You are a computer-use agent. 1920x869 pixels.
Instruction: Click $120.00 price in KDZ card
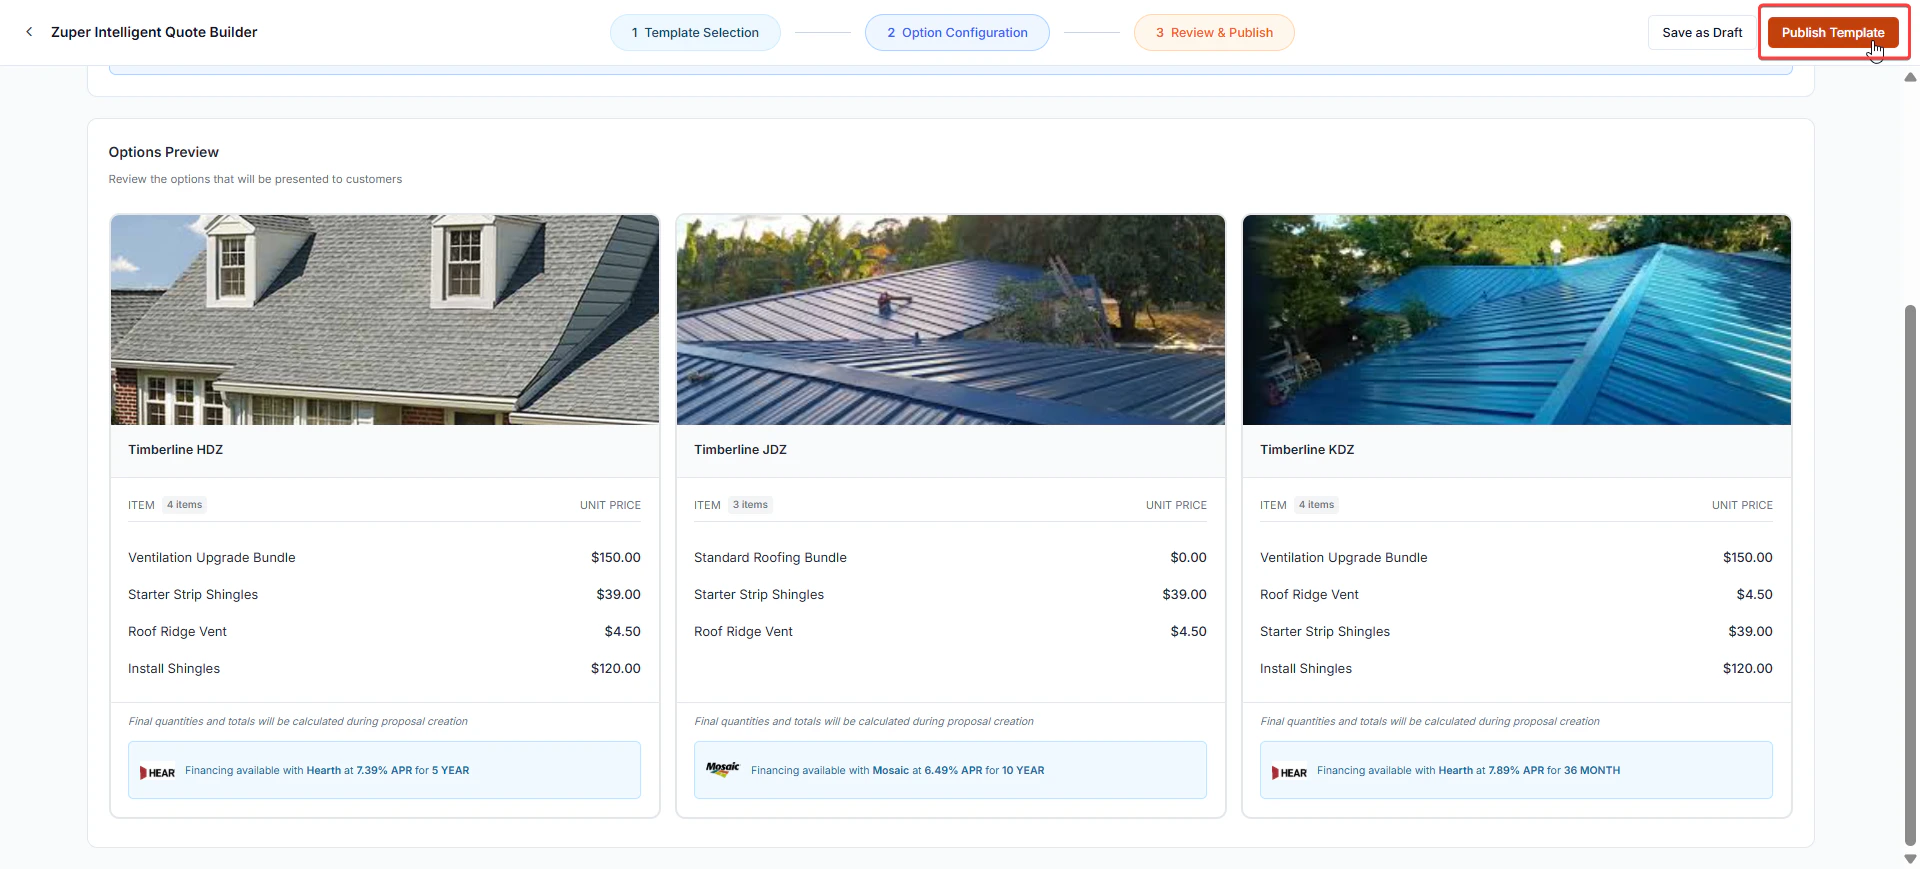(x=1748, y=669)
